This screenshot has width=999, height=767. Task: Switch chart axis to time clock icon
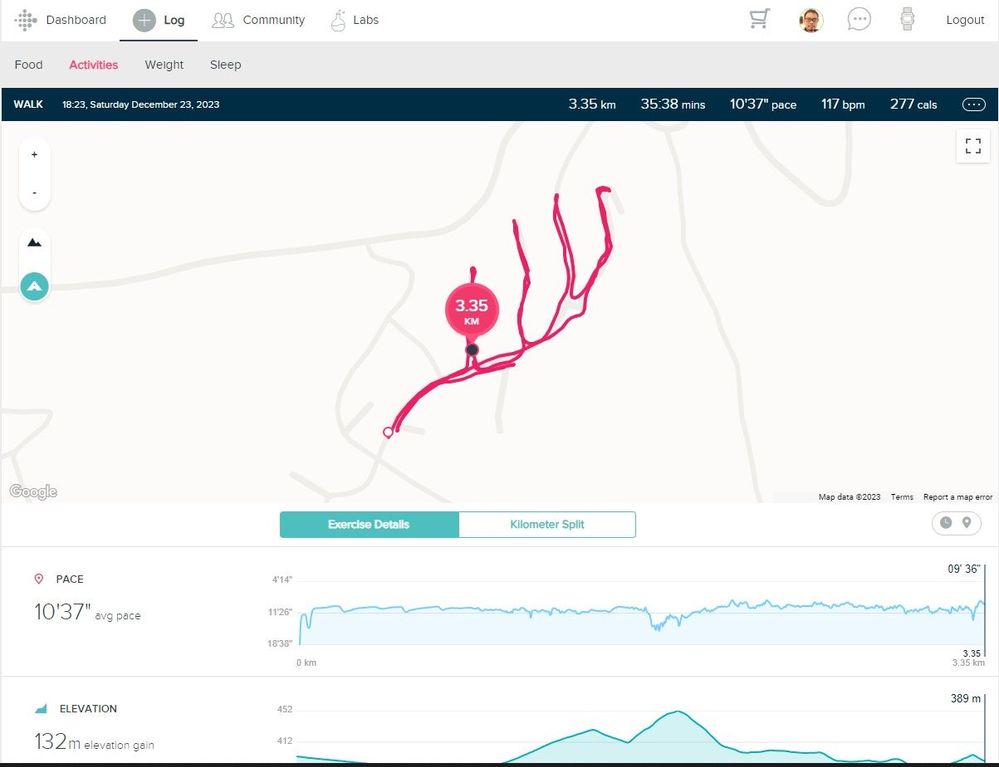coord(946,523)
